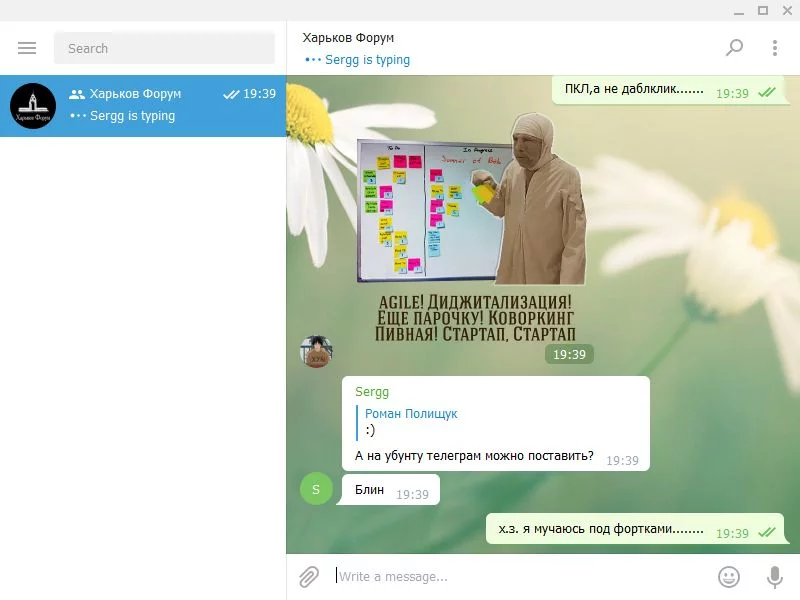Click the sticker sender's avatar photo
Viewport: 800px width, 600px height.
click(316, 352)
